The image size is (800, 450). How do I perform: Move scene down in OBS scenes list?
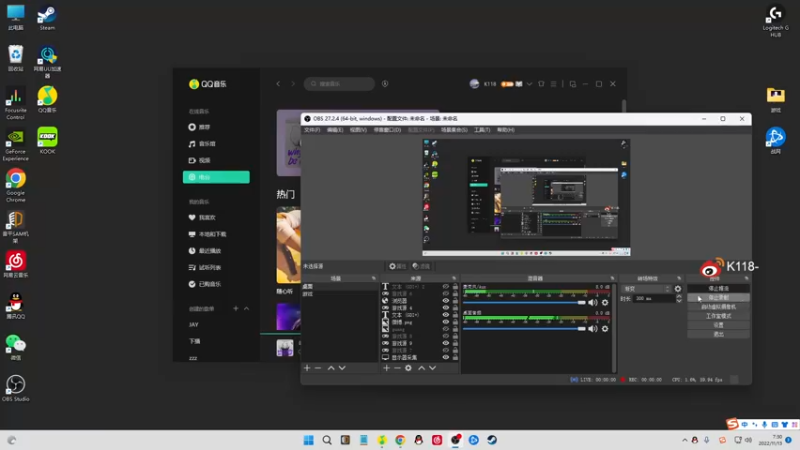(342, 368)
